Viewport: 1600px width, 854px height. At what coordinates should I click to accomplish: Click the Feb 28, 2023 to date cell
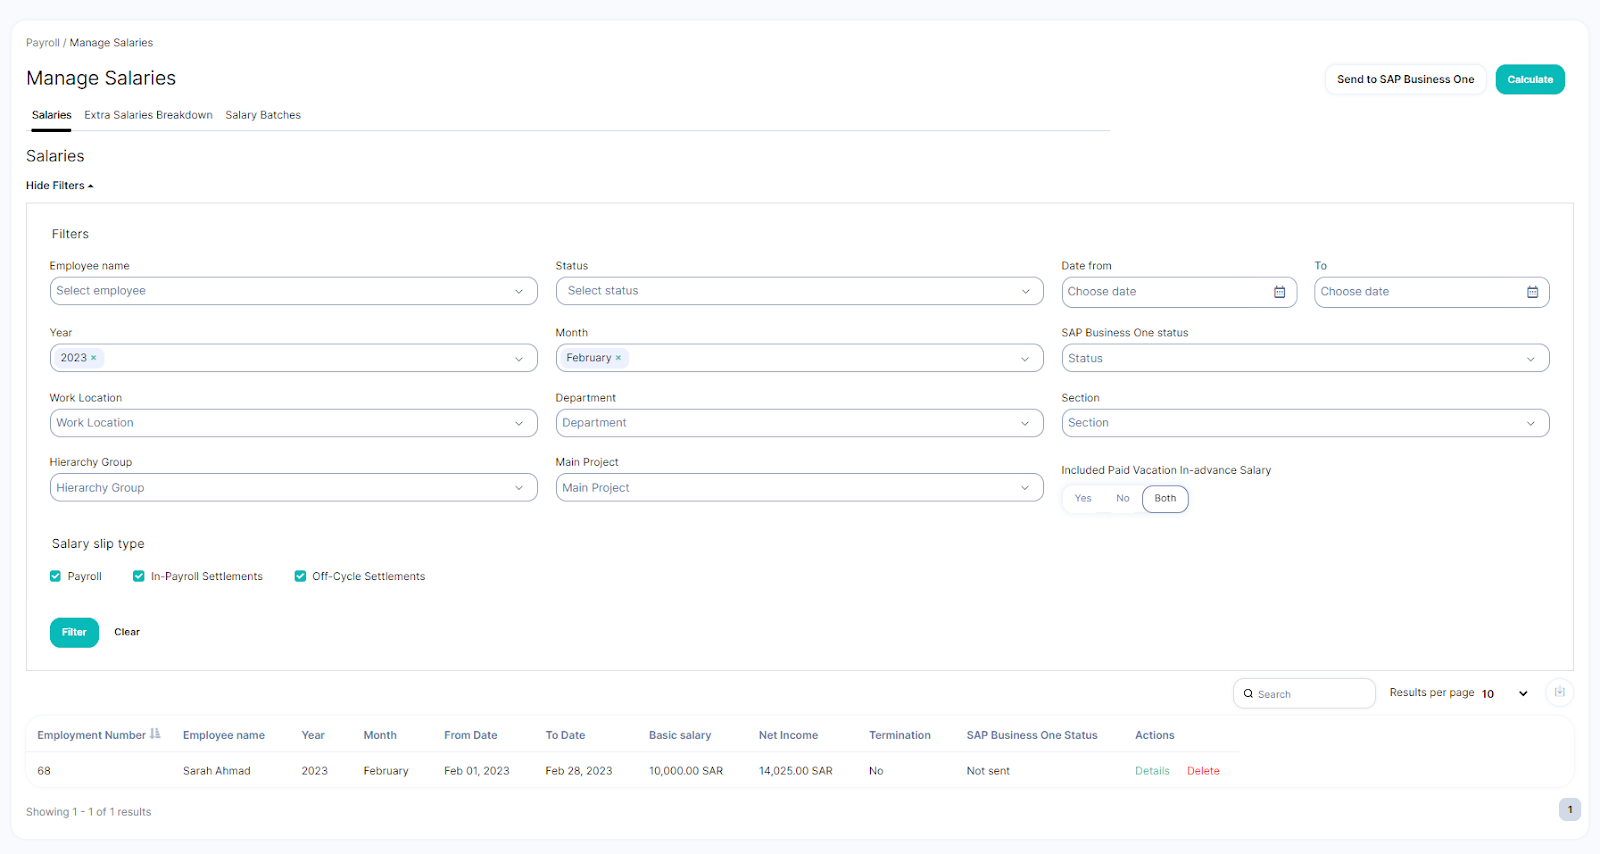click(x=579, y=771)
